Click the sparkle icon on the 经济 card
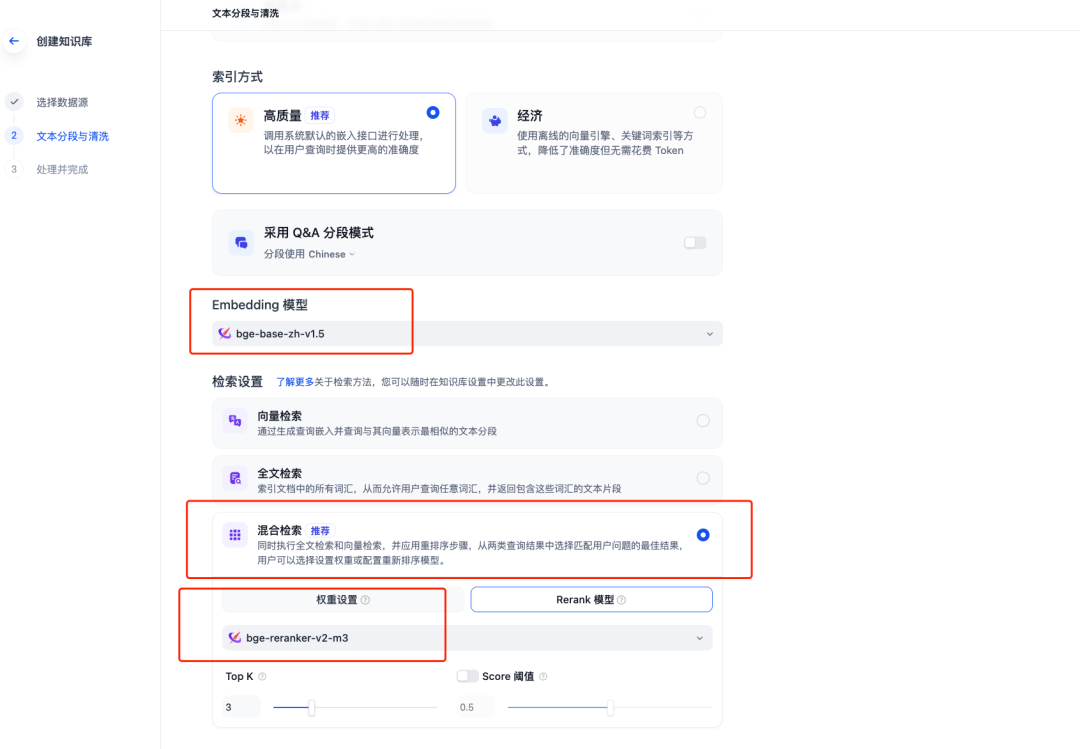 pos(496,120)
